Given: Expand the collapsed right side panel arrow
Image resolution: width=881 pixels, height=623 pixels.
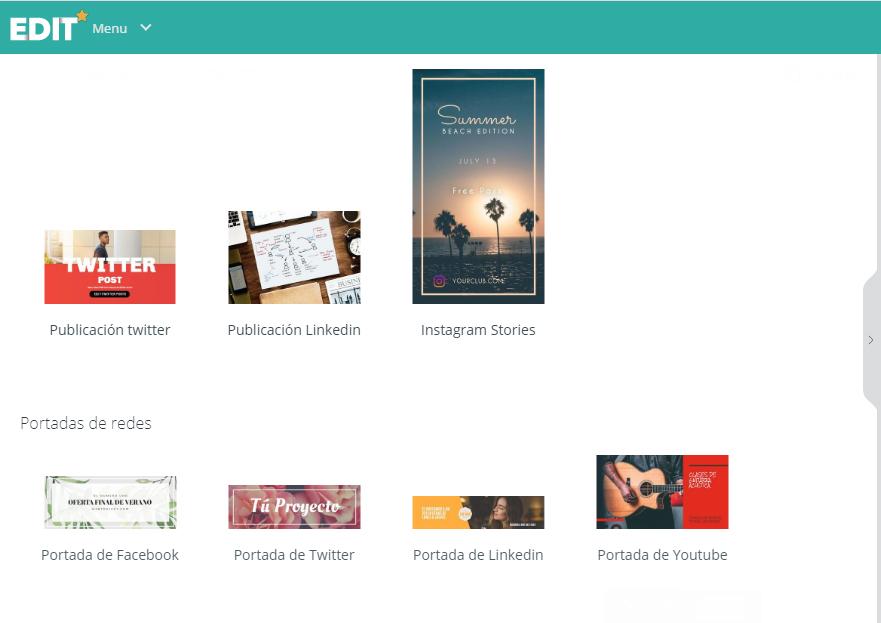Looking at the screenshot, I should point(870,340).
